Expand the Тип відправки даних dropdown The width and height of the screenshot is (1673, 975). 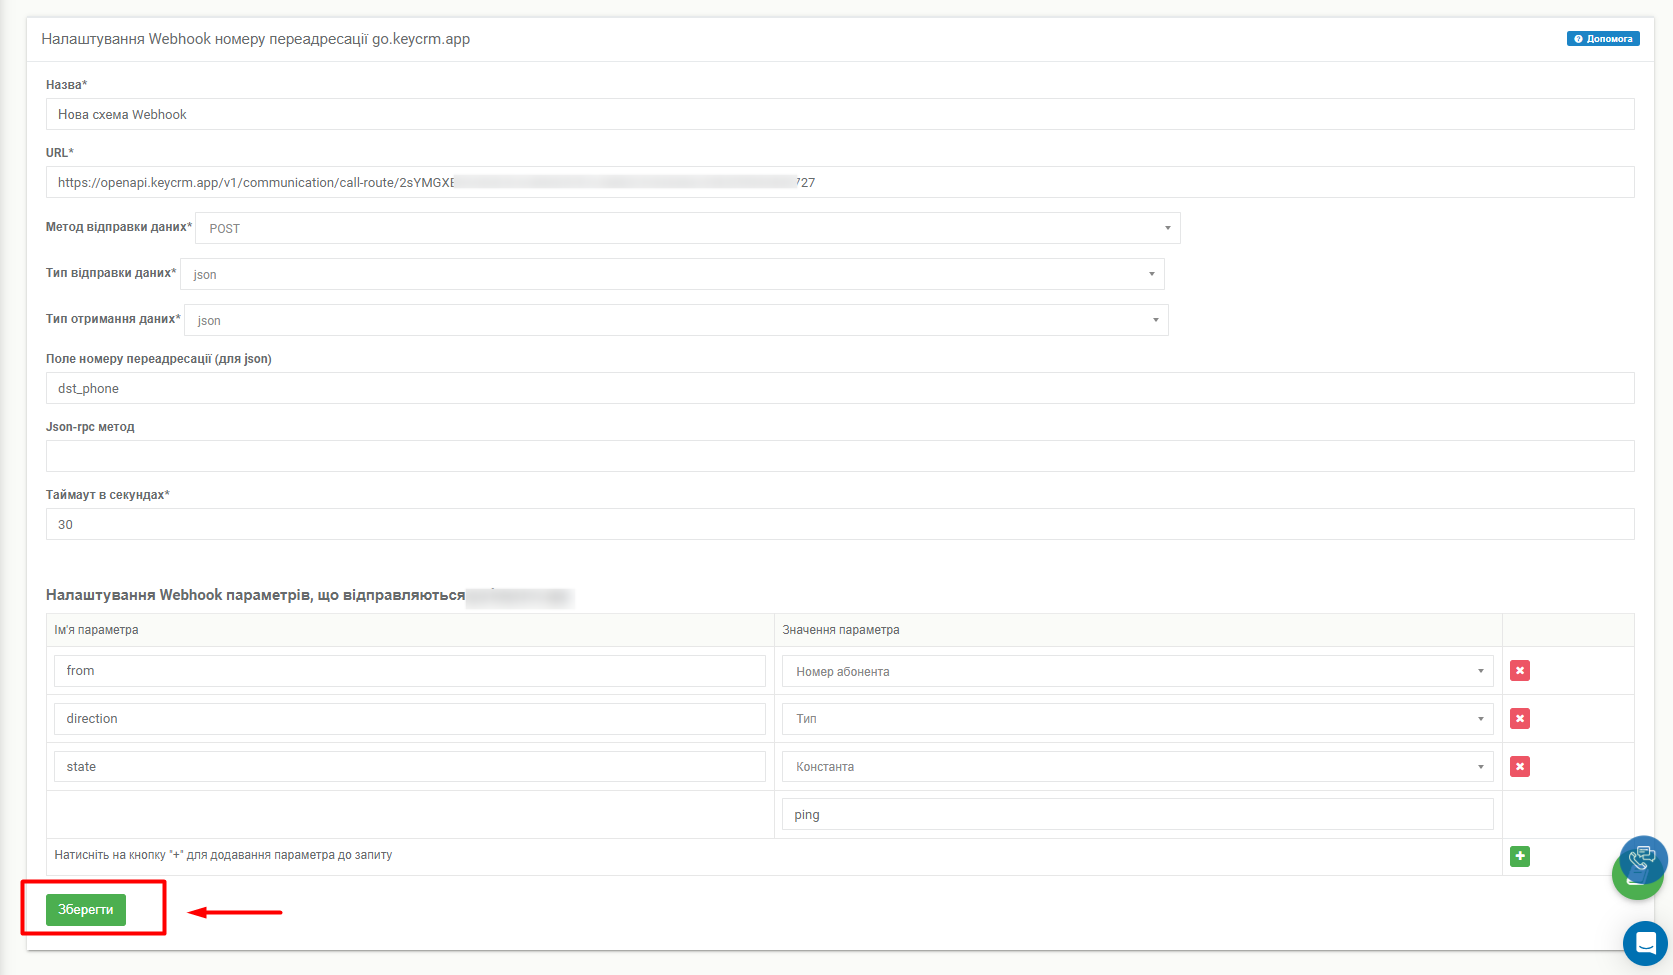[672, 274]
